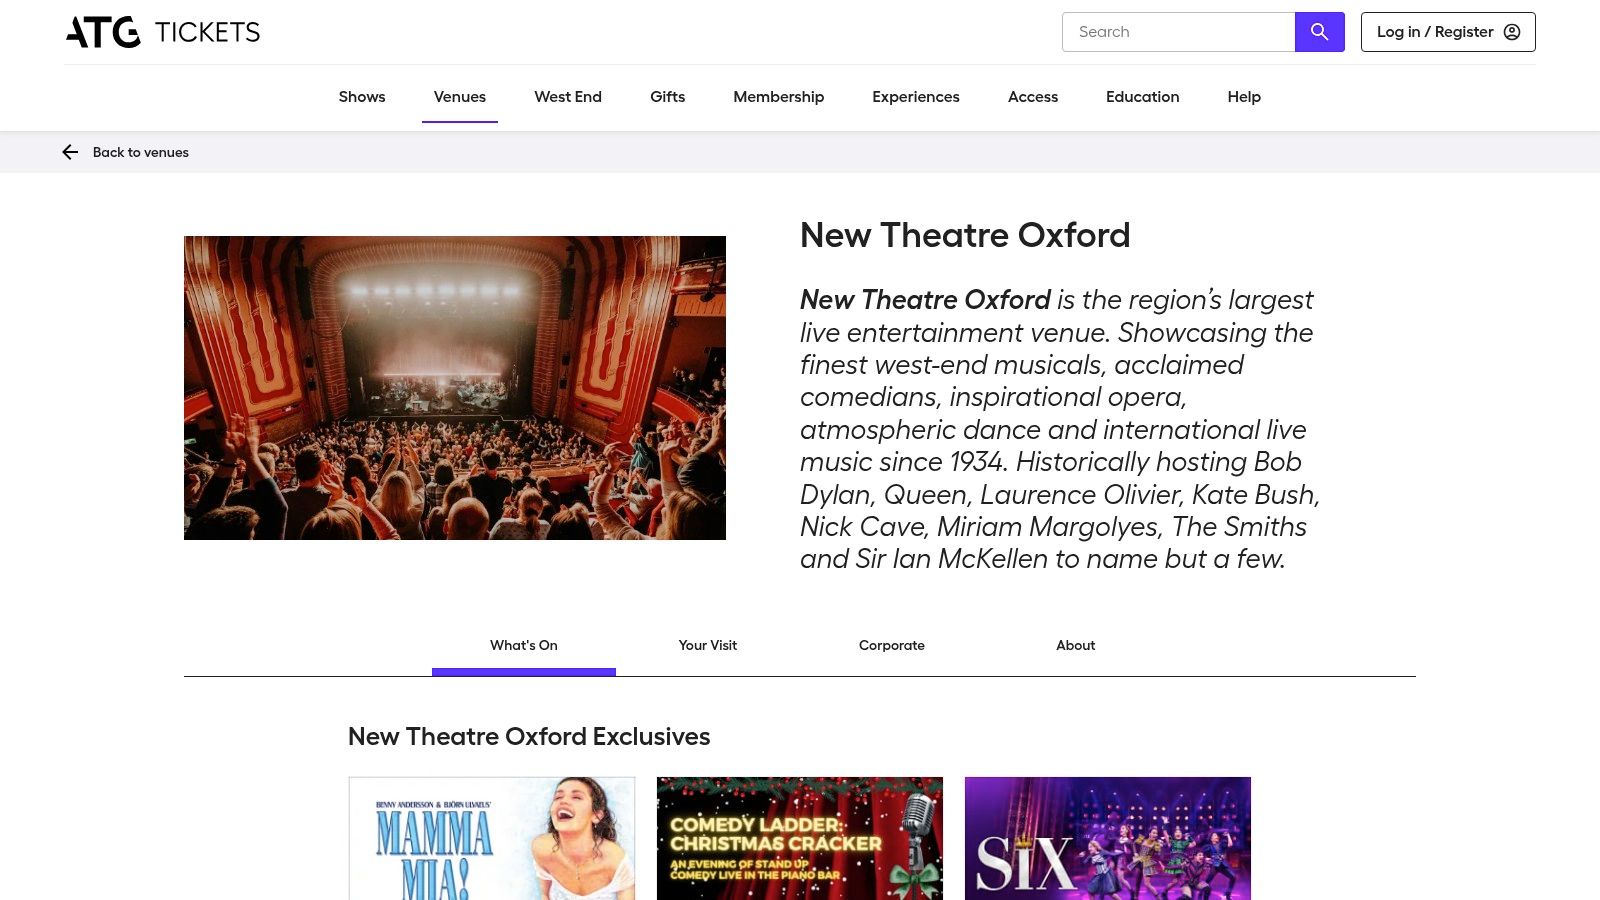The height and width of the screenshot is (900, 1600).
Task: Switch to the Corporate tab
Action: click(891, 645)
